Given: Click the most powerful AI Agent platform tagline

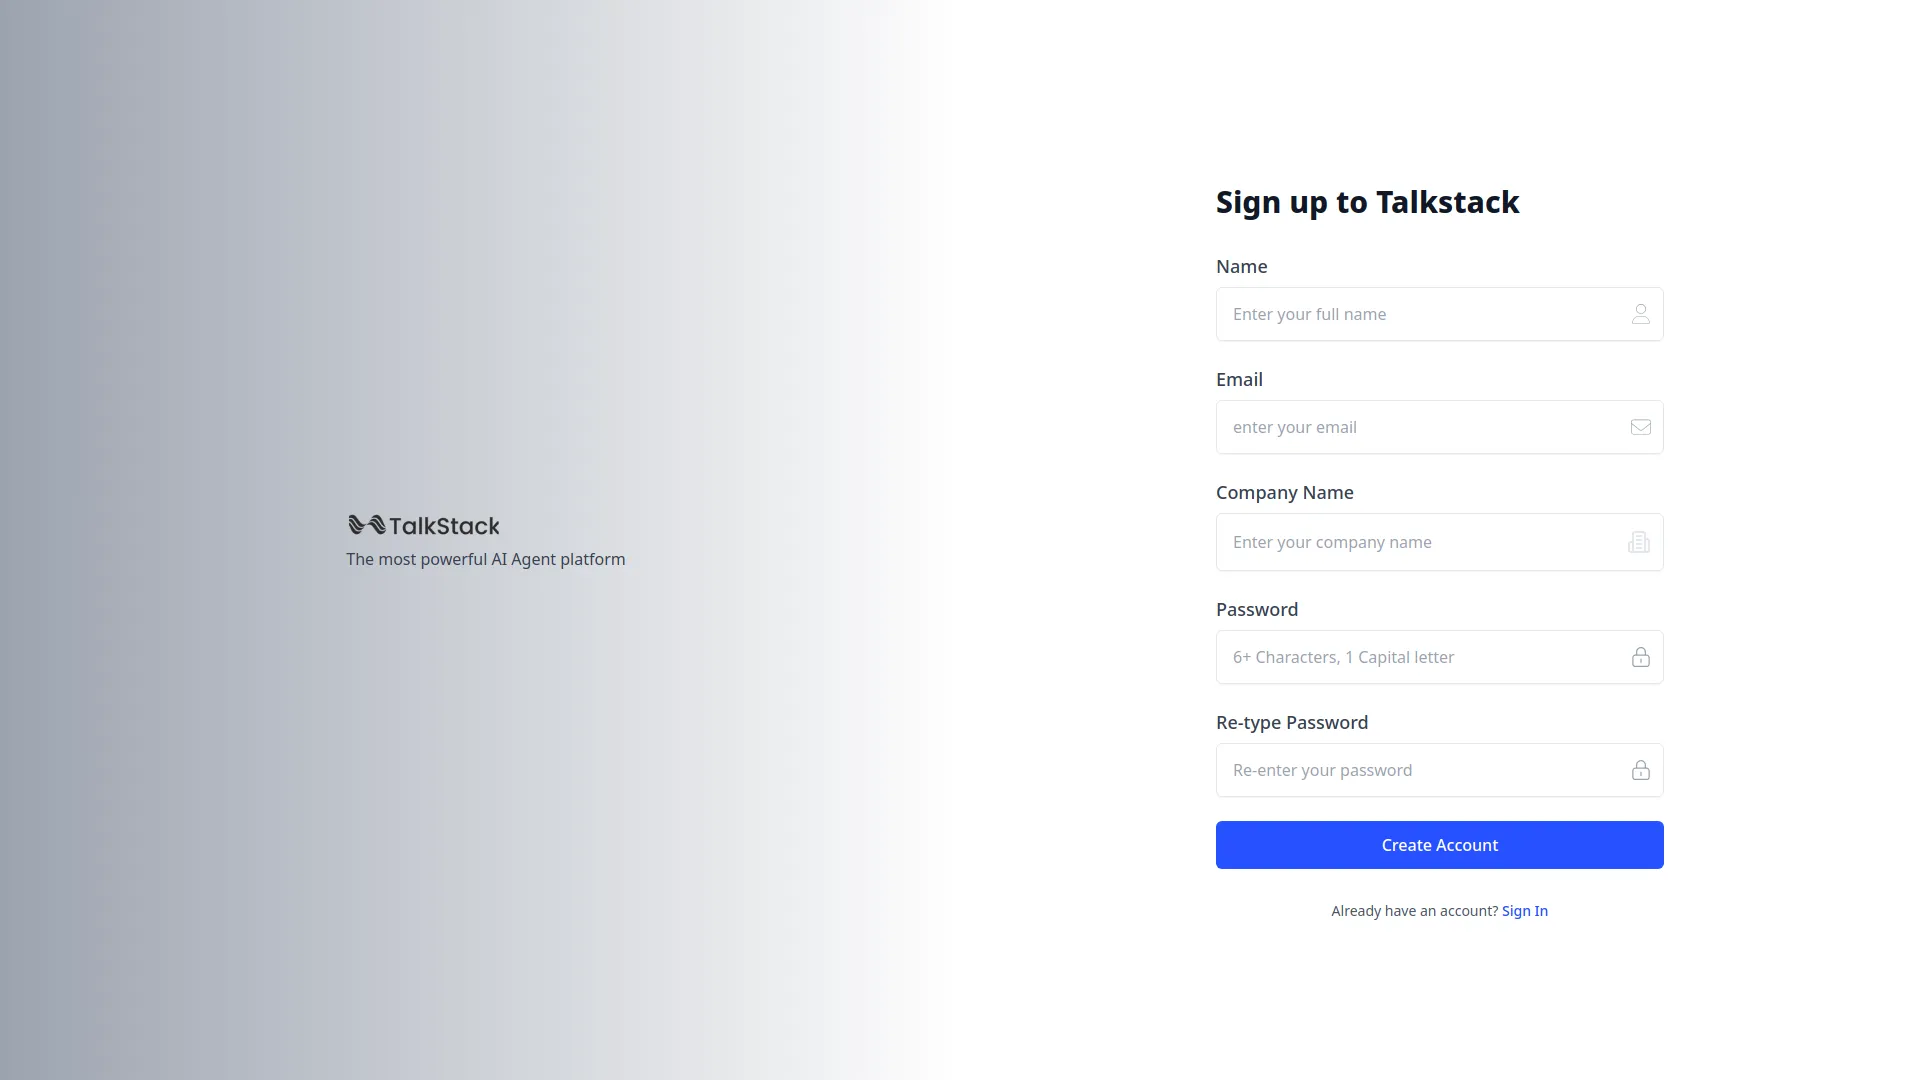Looking at the screenshot, I should [x=485, y=559].
